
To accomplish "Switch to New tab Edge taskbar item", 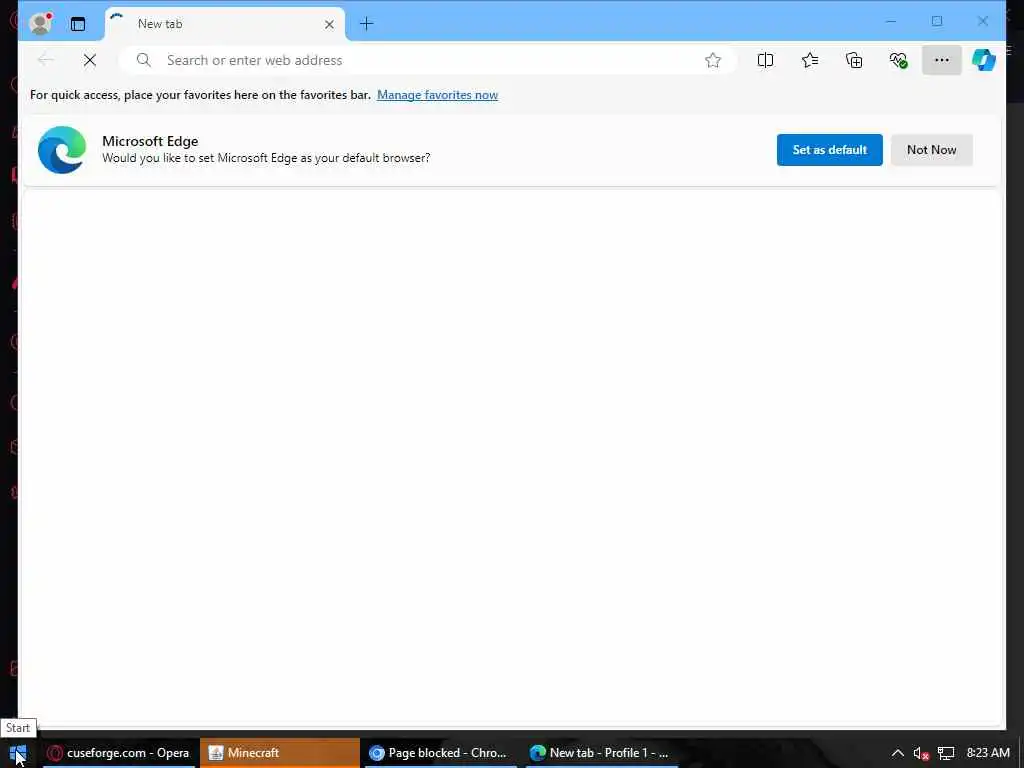I will 601,753.
